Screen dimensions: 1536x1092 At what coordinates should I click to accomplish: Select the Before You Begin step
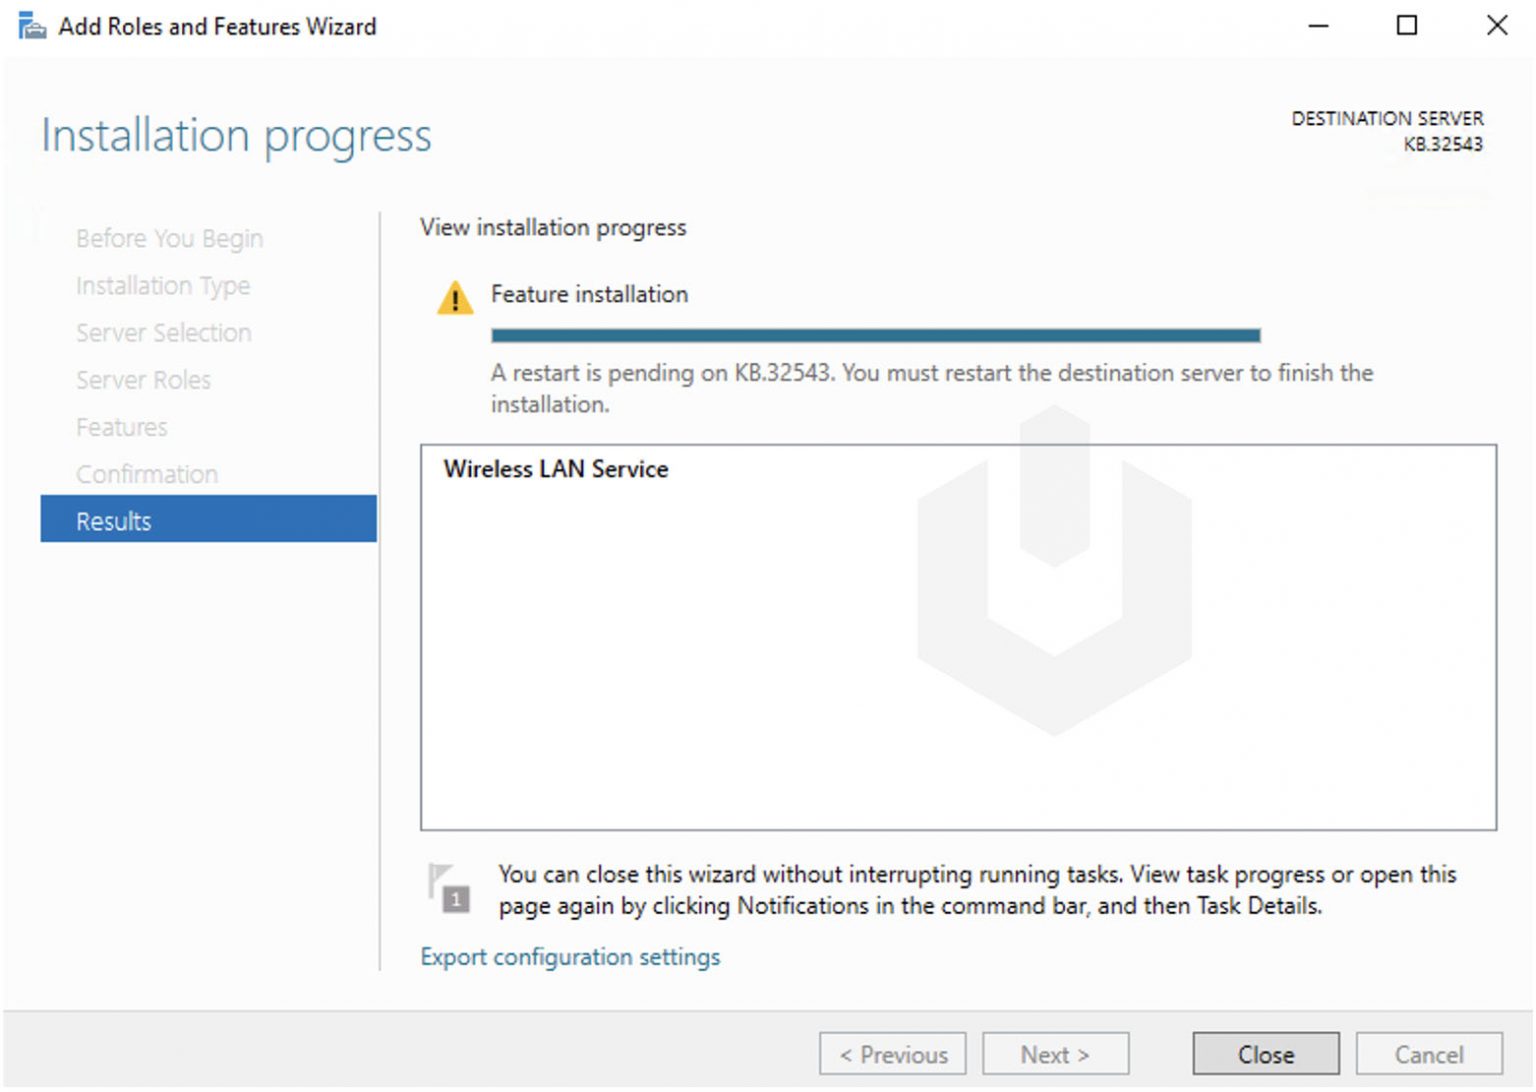click(x=169, y=238)
